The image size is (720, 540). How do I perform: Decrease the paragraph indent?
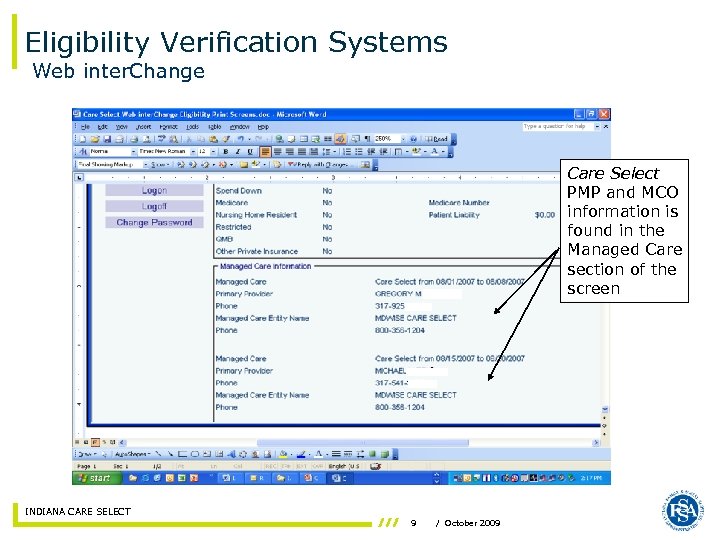click(x=371, y=152)
